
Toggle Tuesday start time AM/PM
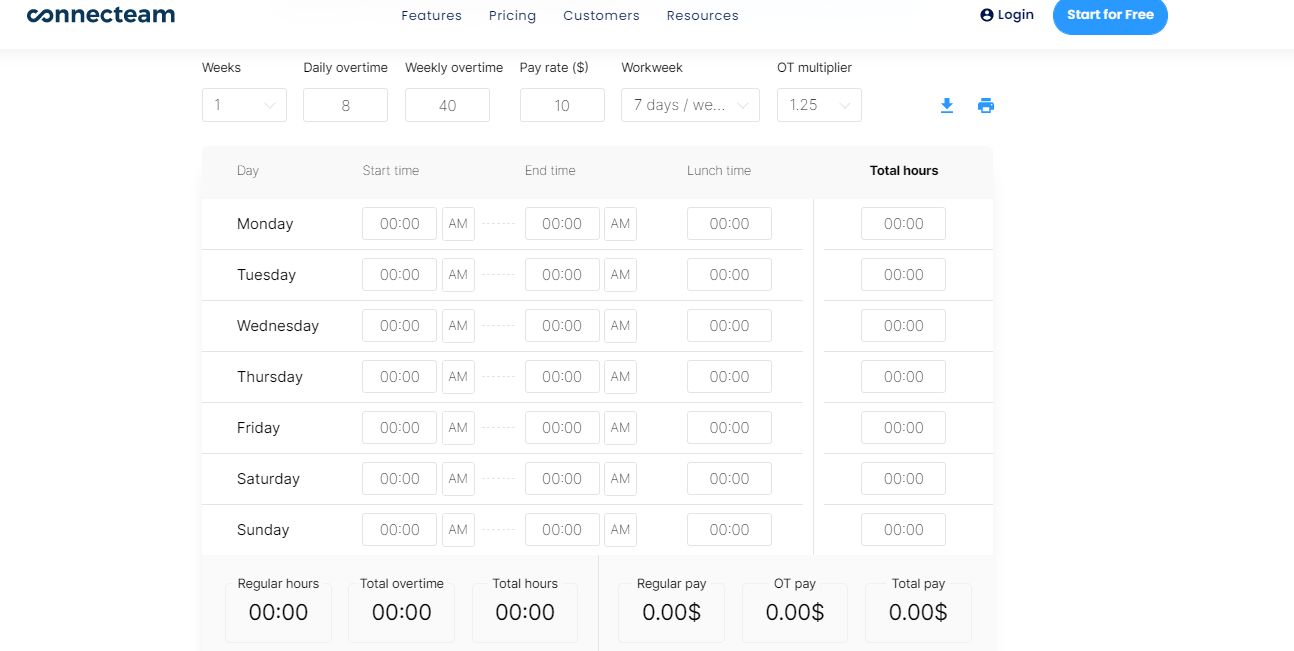point(458,275)
